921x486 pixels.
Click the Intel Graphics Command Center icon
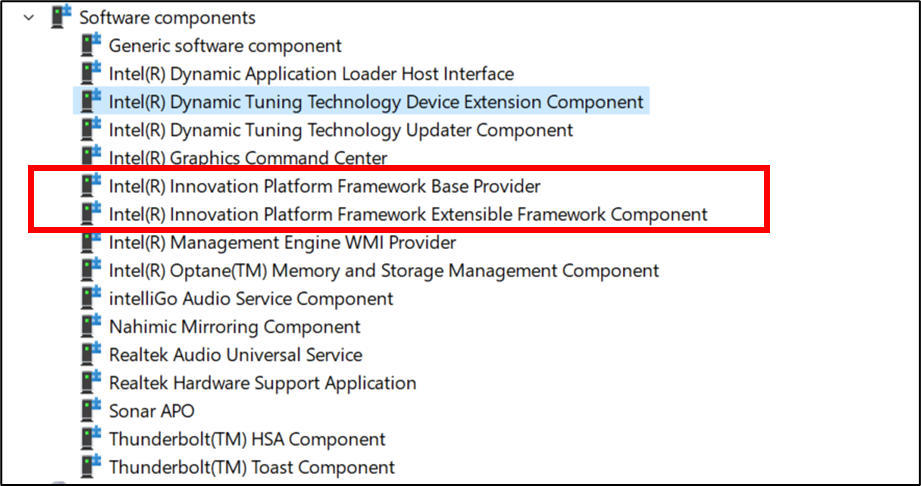(91, 157)
